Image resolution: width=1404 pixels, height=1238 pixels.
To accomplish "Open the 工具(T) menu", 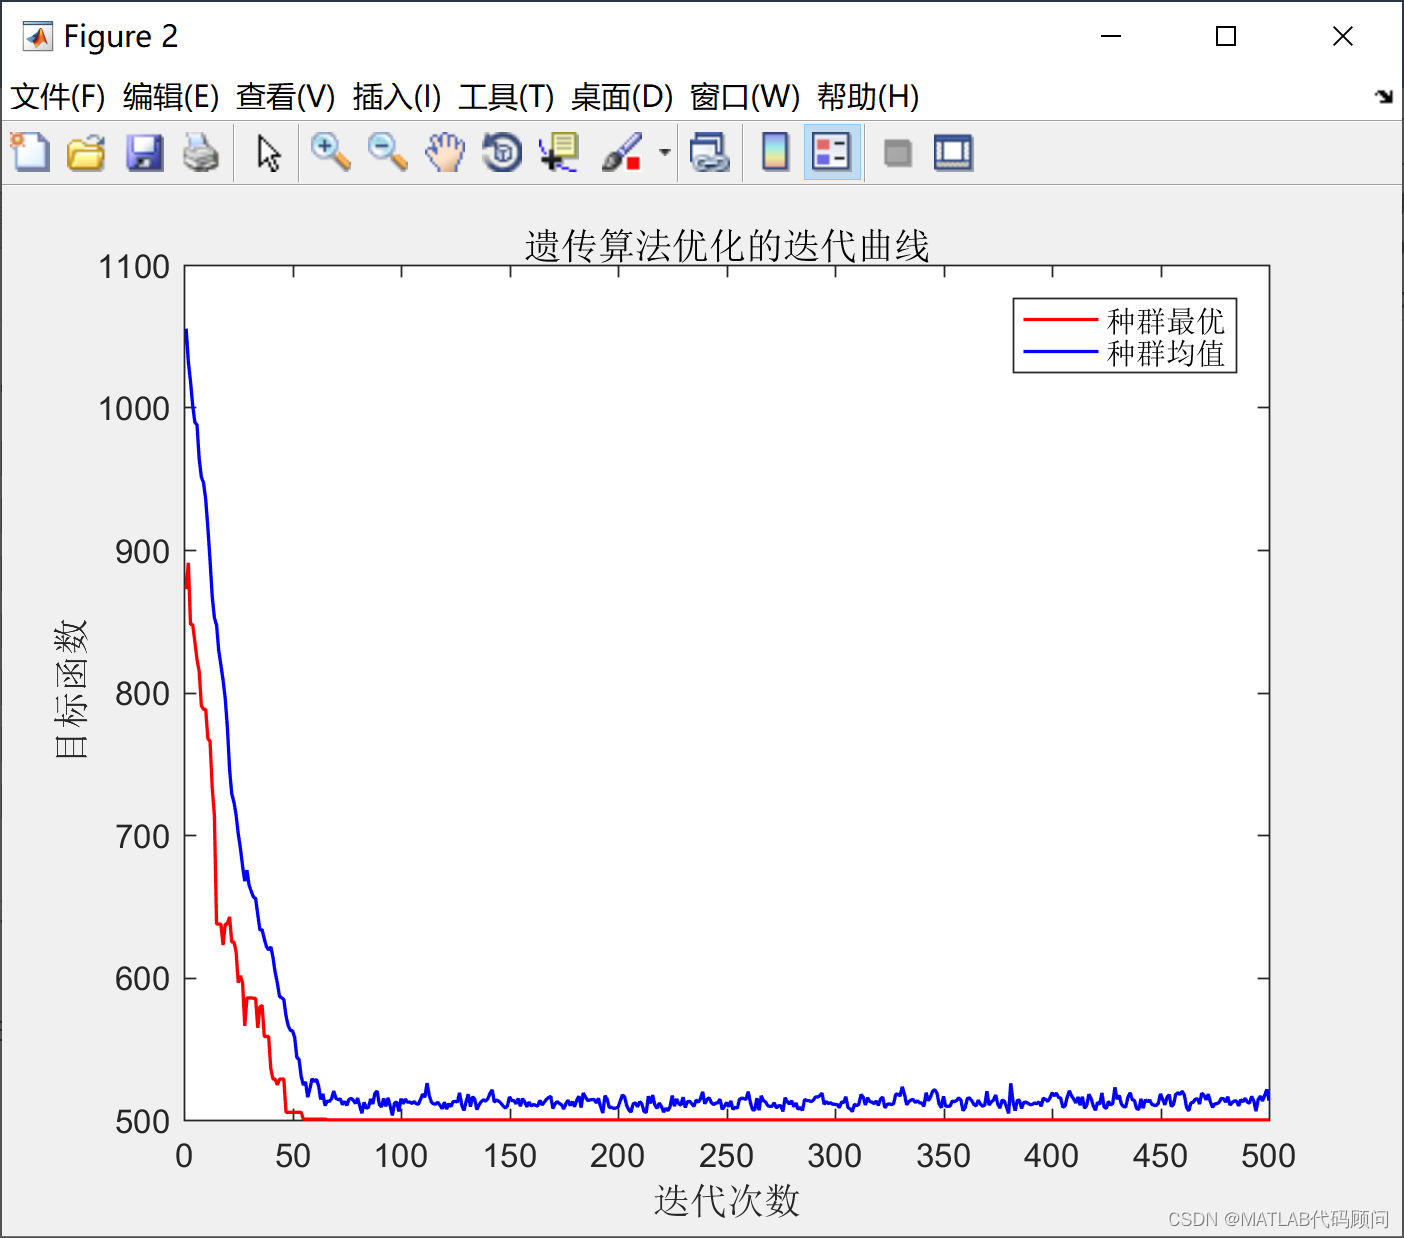I will click(x=506, y=97).
